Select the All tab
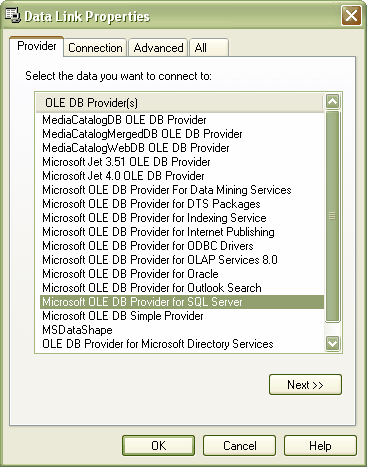Viewport: 367px width, 467px height. (209, 48)
